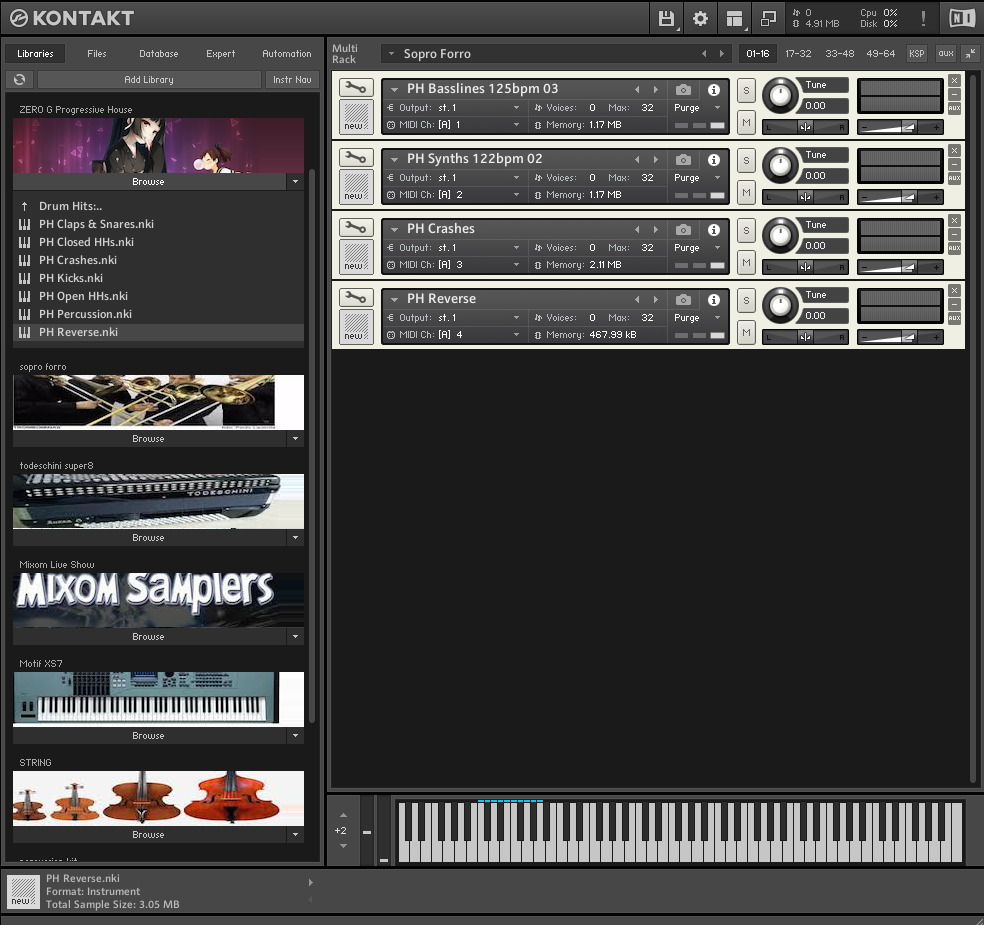Screen dimensions: 984x925
Task: Click the Native Instruments NI logo
Action: pos(962,18)
